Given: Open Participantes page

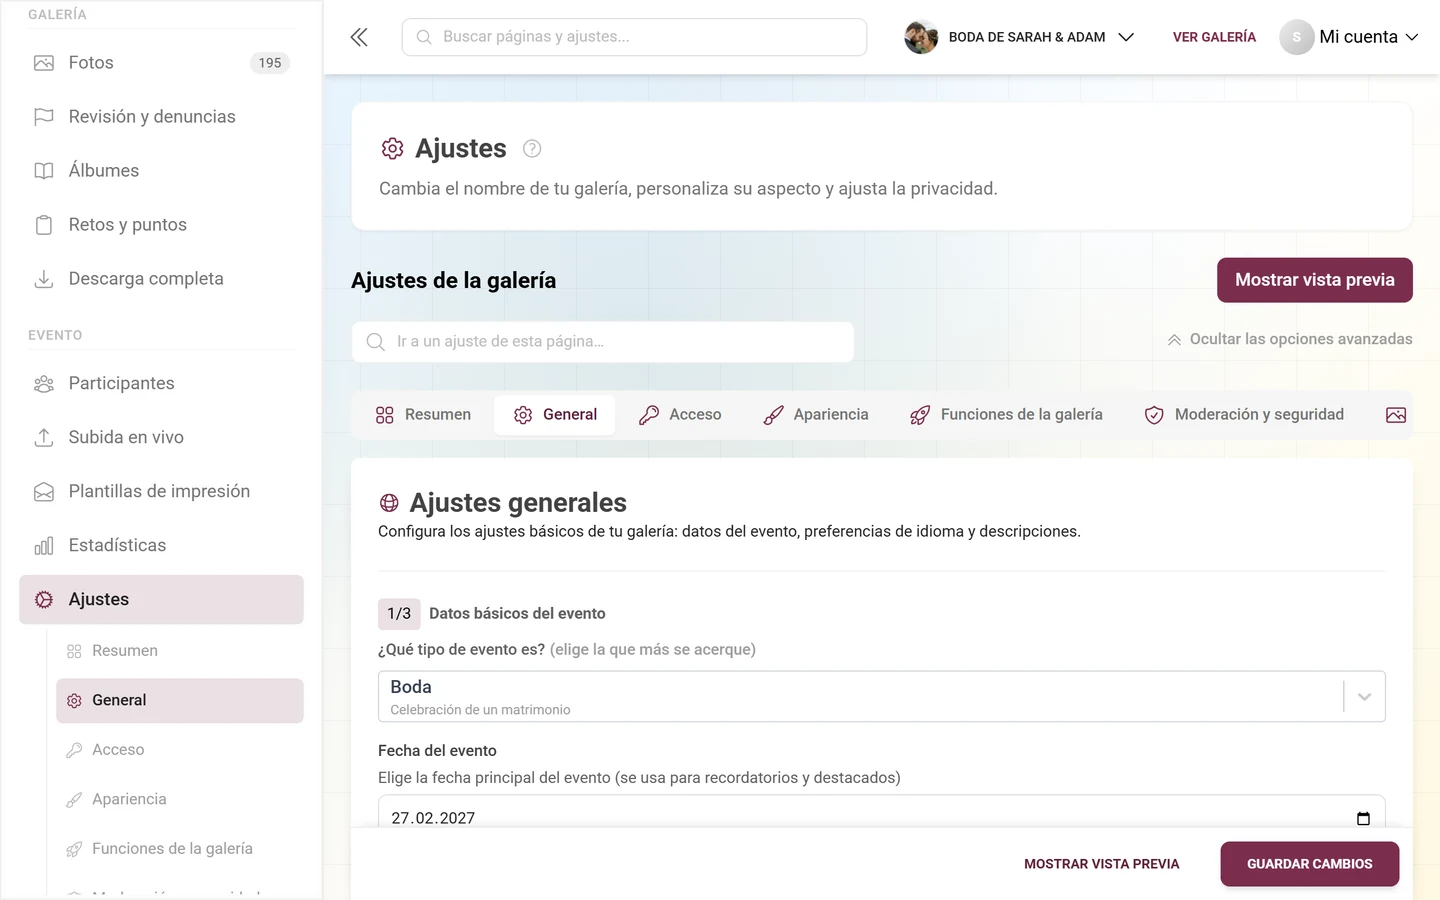Looking at the screenshot, I should tap(161, 384).
